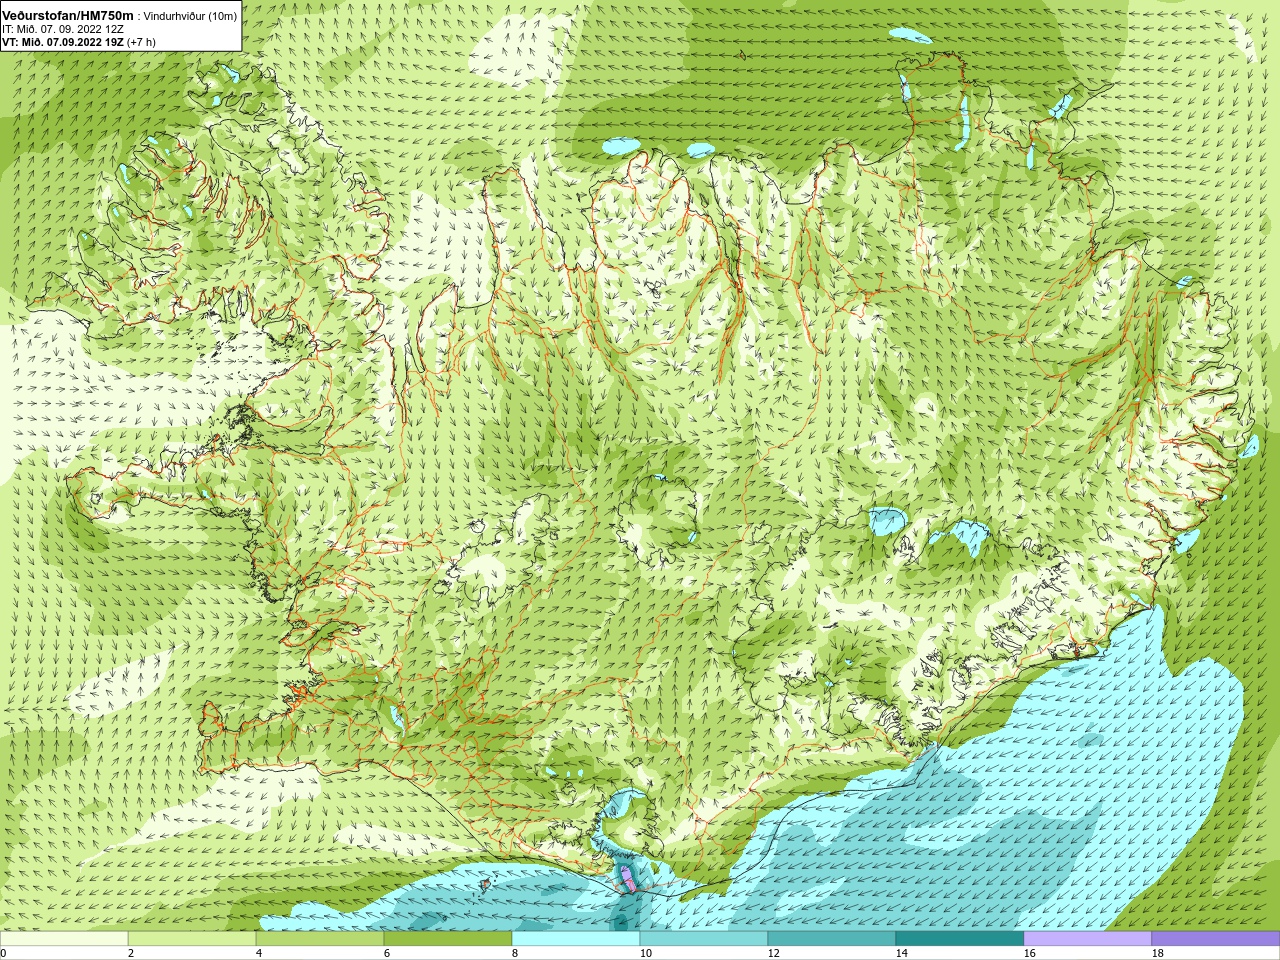1280x960 pixels.
Task: Click the legend scale label '6'
Action: point(387,953)
